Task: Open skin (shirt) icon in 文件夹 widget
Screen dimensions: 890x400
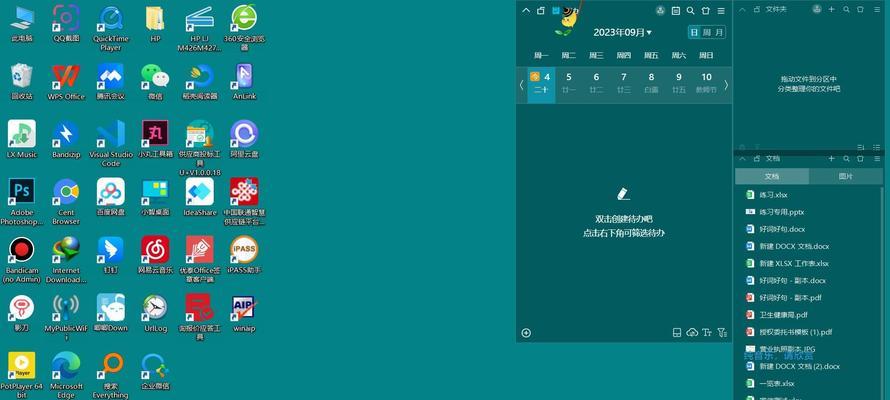Action: (860, 9)
